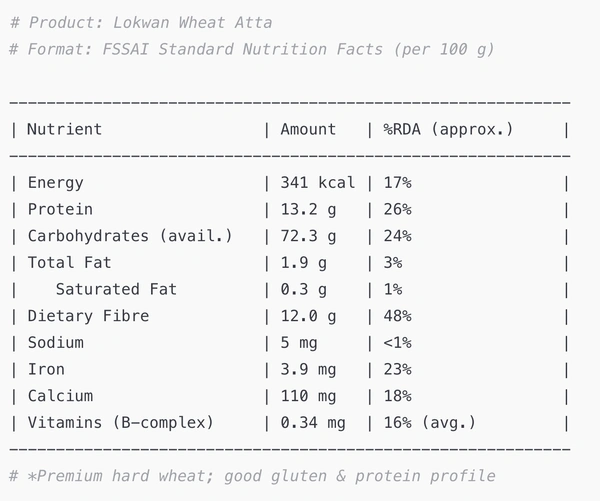This screenshot has width=600, height=501.
Task: Click the Nutrient column header
Action: tap(64, 129)
